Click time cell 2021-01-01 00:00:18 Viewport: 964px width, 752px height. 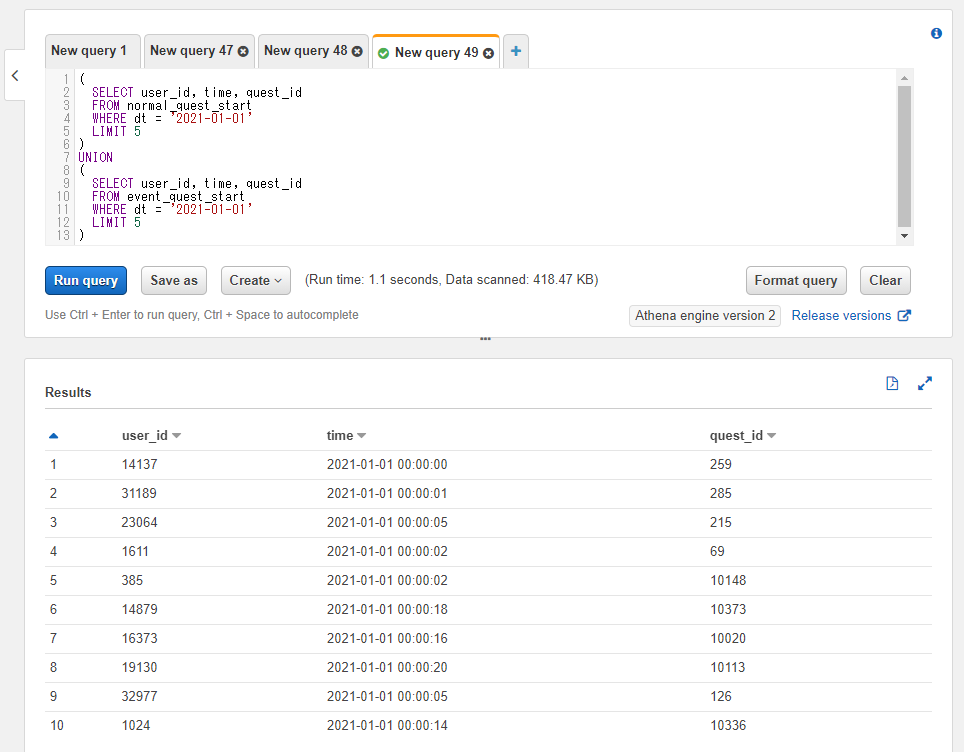387,609
